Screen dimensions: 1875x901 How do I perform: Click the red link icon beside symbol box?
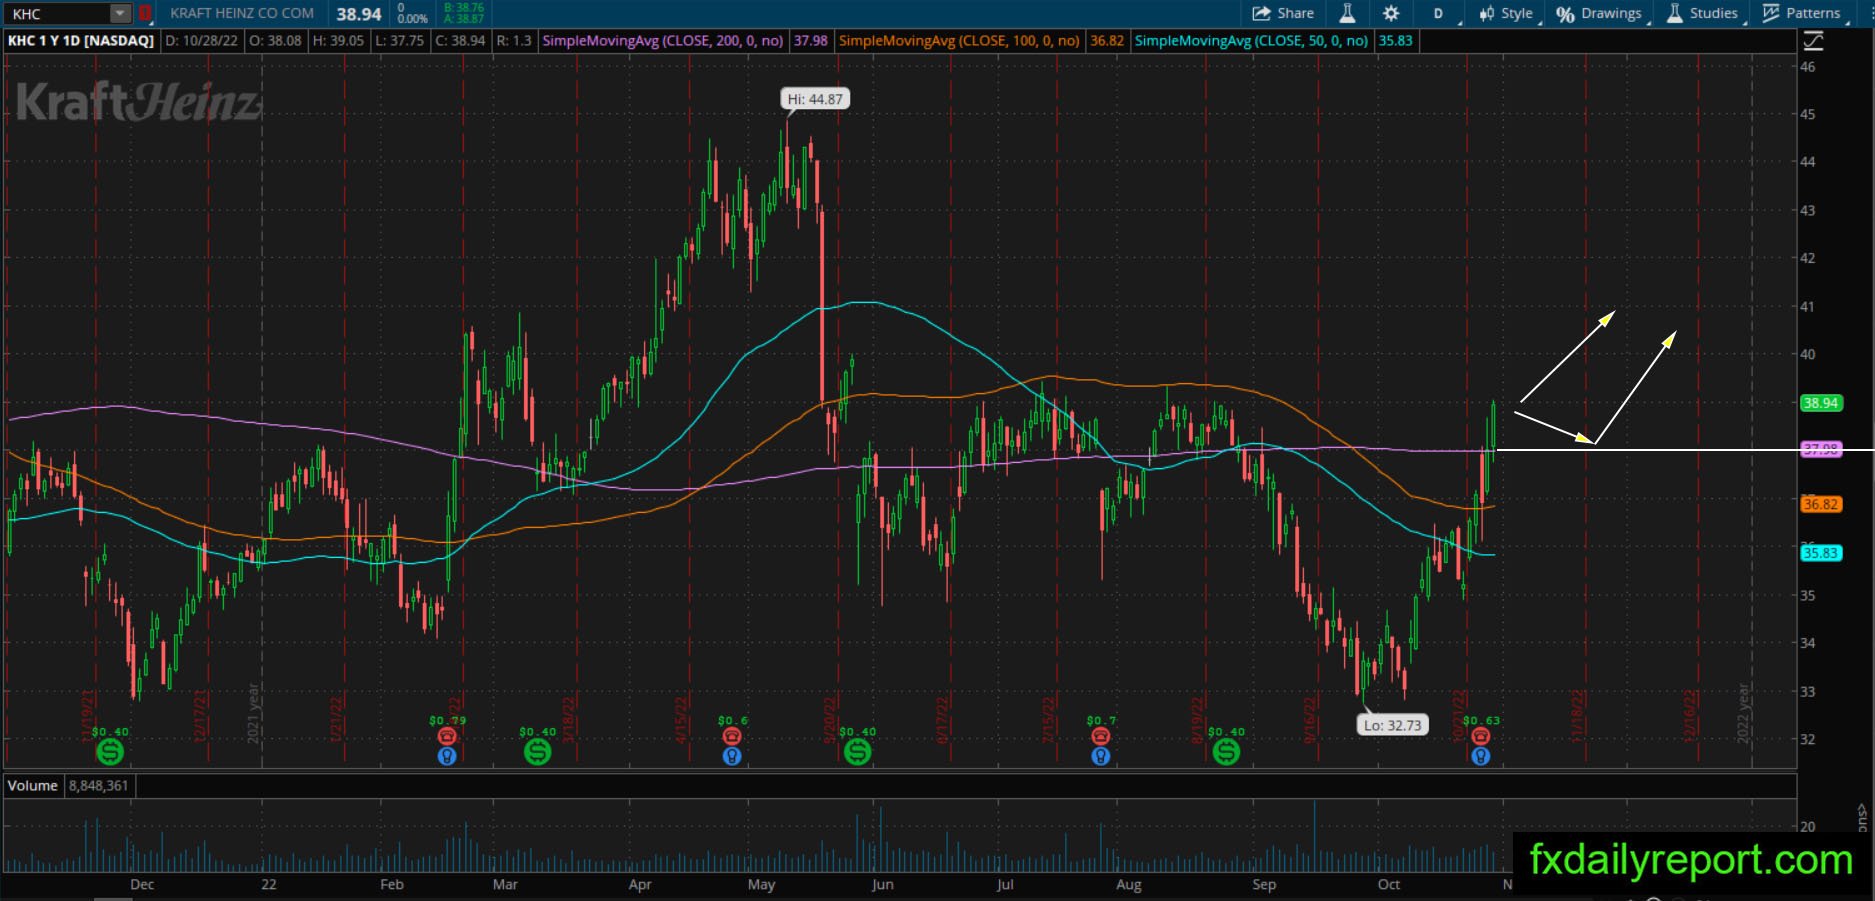click(145, 13)
